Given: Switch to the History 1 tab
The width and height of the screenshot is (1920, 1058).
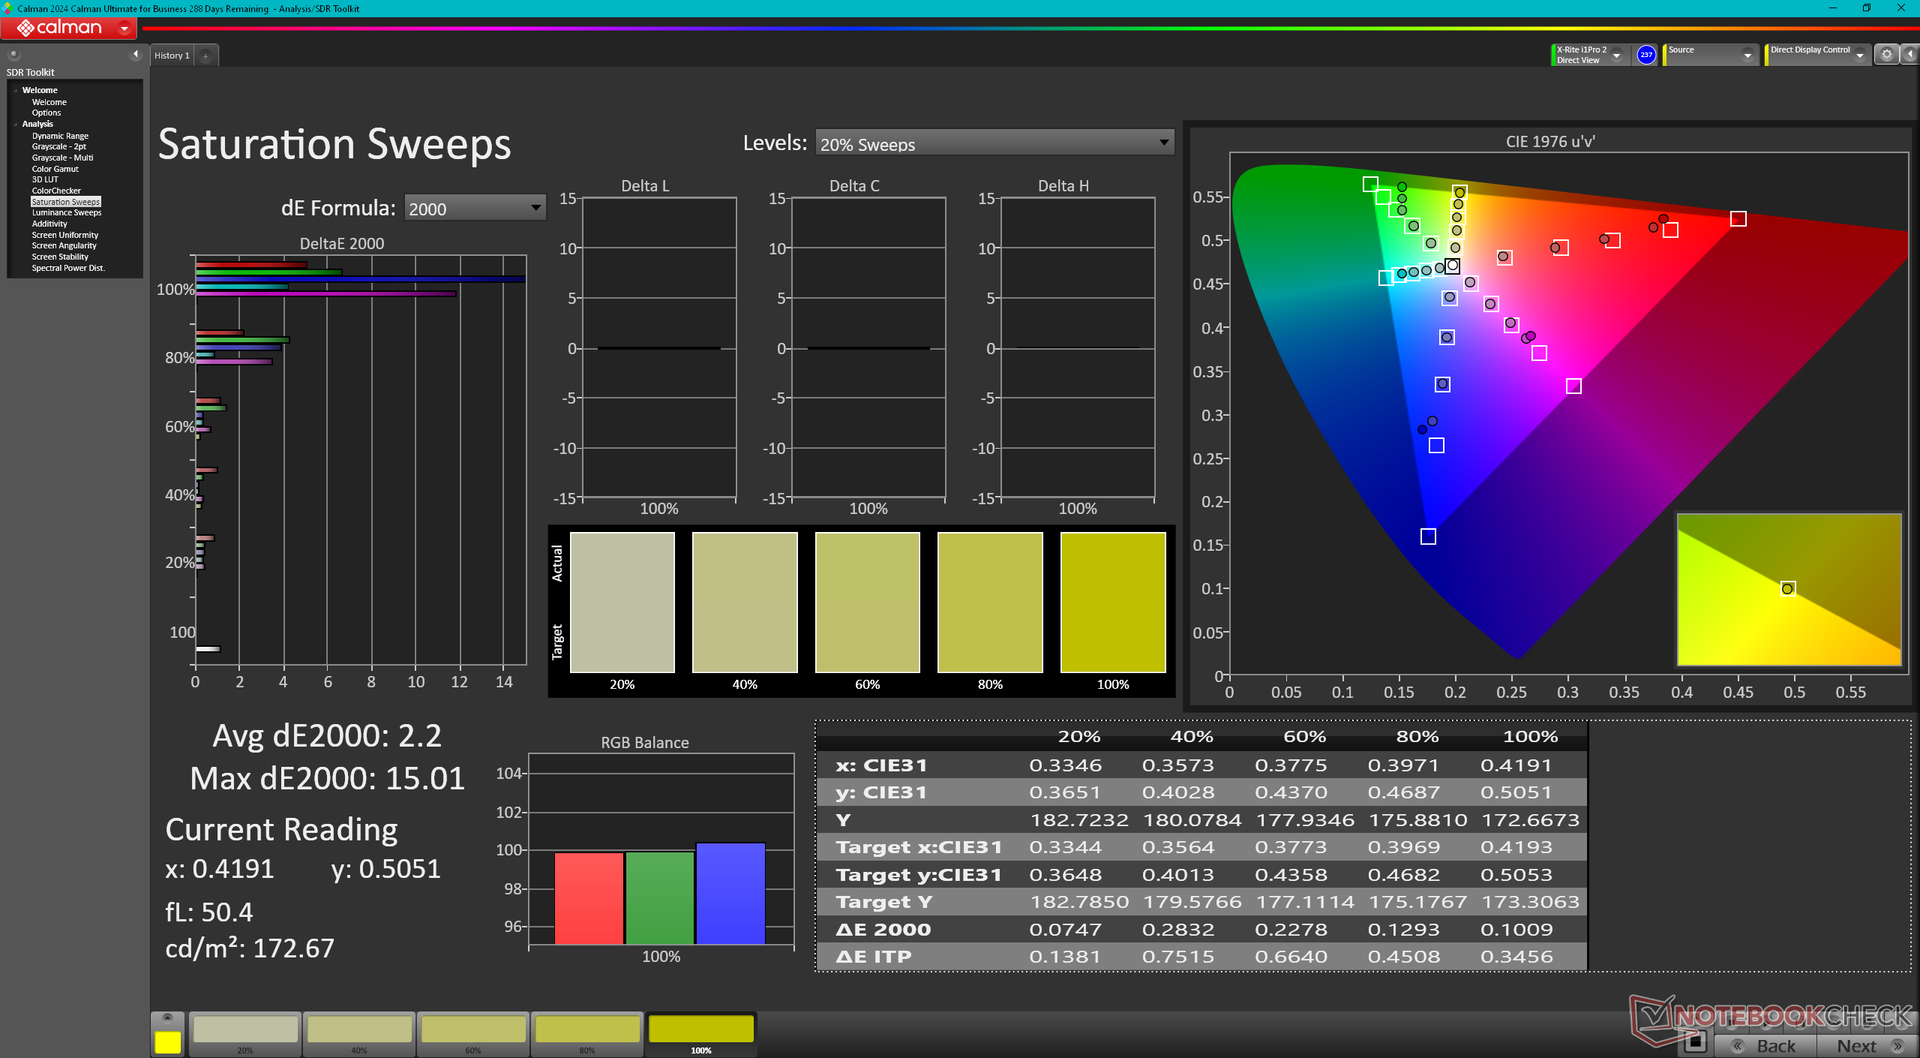Looking at the screenshot, I should [x=172, y=56].
